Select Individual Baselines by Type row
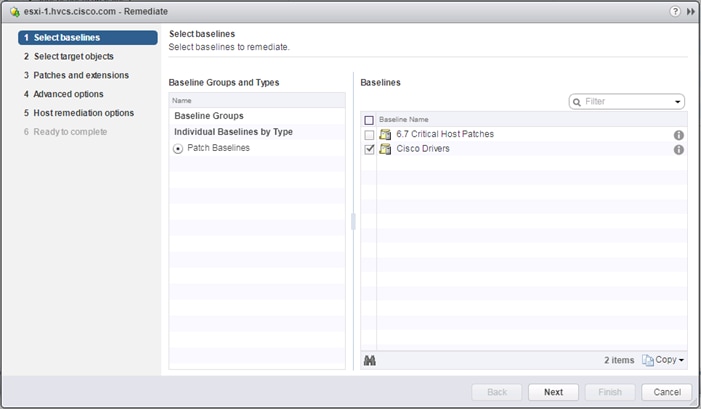This screenshot has height=409, width=701. tap(257, 132)
